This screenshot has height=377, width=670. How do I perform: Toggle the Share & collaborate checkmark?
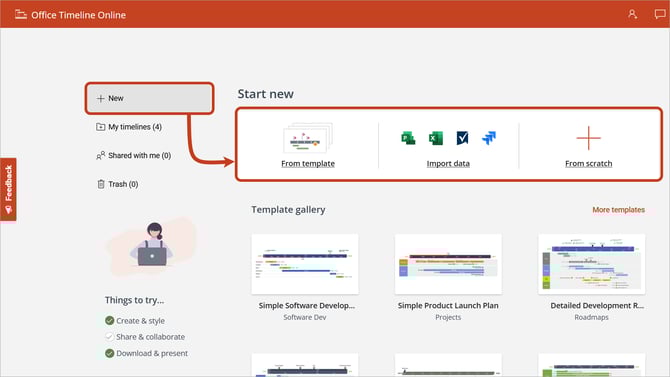(109, 337)
